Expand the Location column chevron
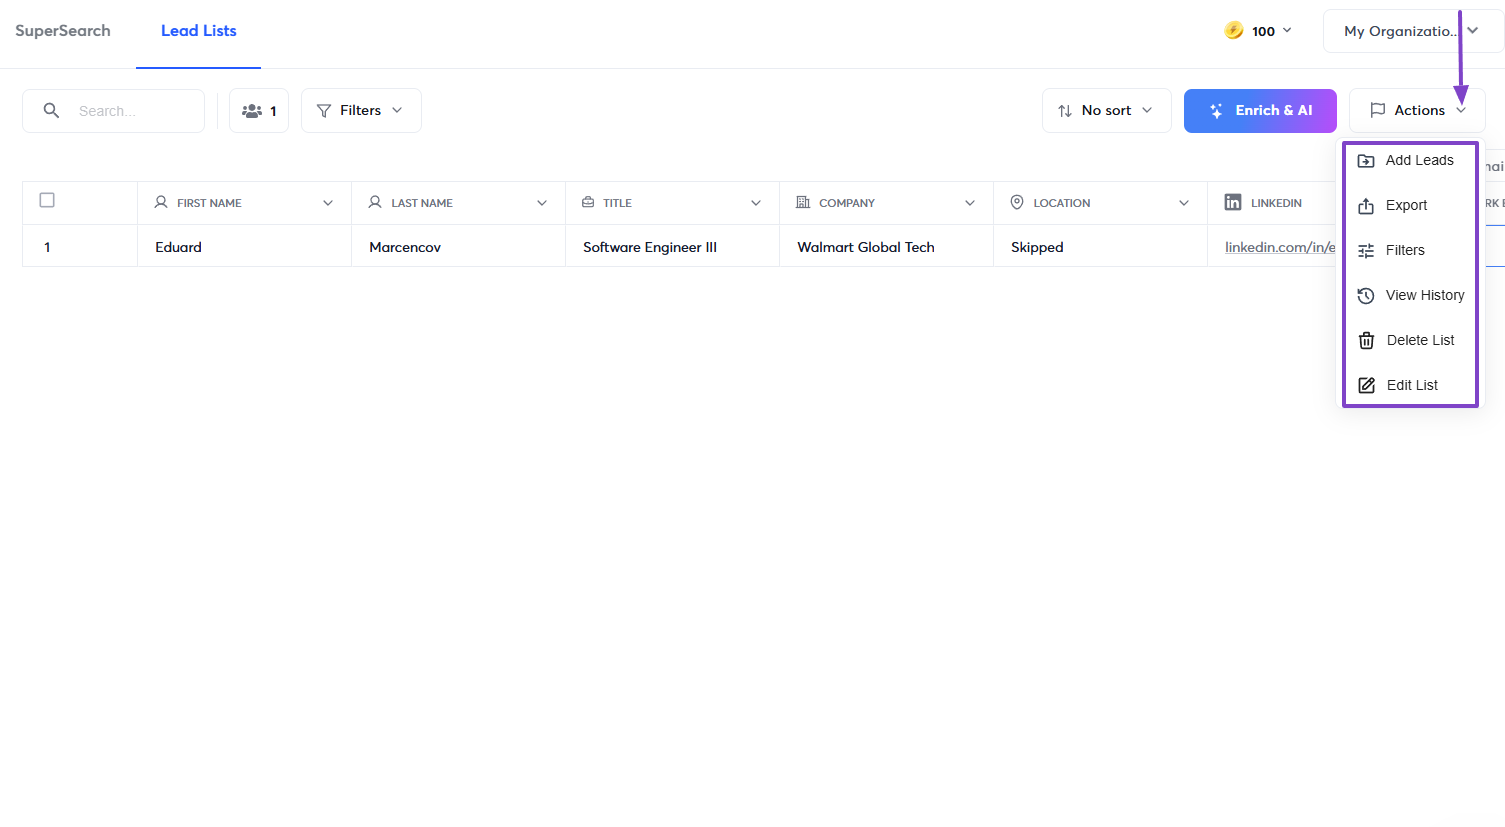 1184,203
